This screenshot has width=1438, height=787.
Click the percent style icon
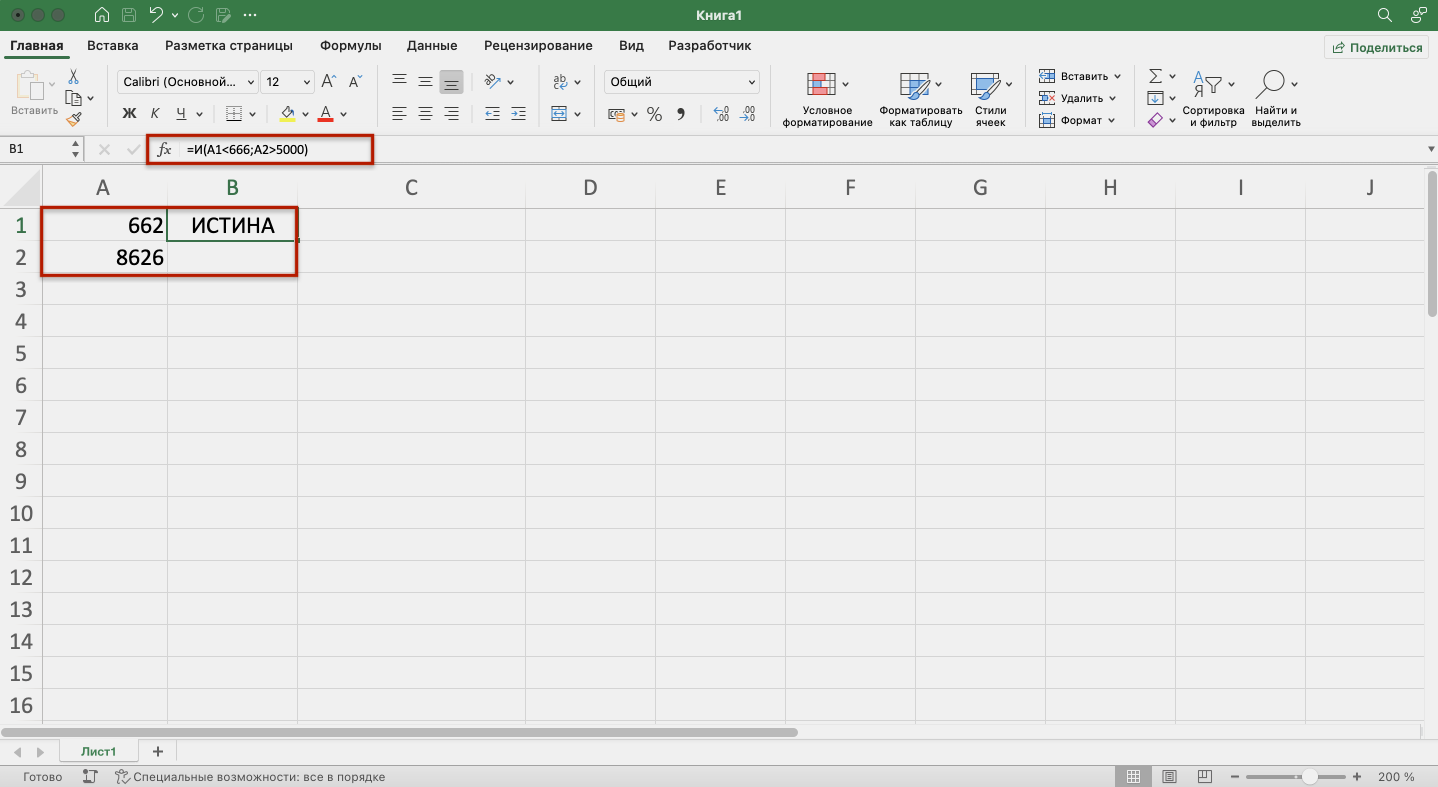click(x=654, y=114)
